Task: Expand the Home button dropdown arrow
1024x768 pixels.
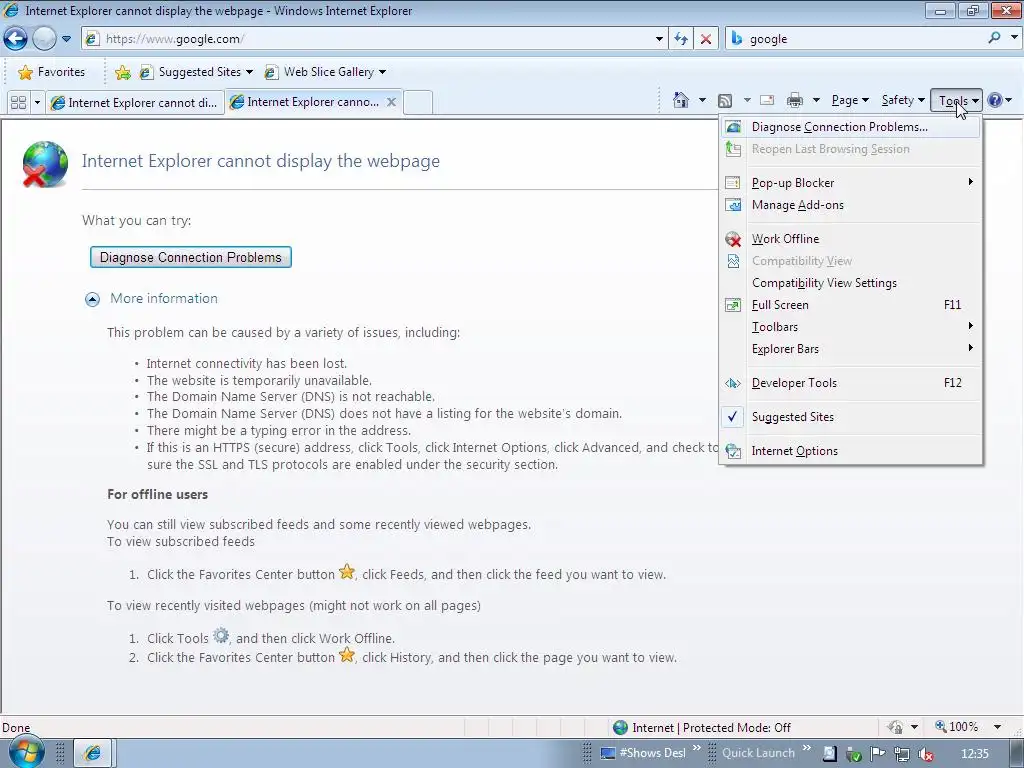Action: pos(702,100)
